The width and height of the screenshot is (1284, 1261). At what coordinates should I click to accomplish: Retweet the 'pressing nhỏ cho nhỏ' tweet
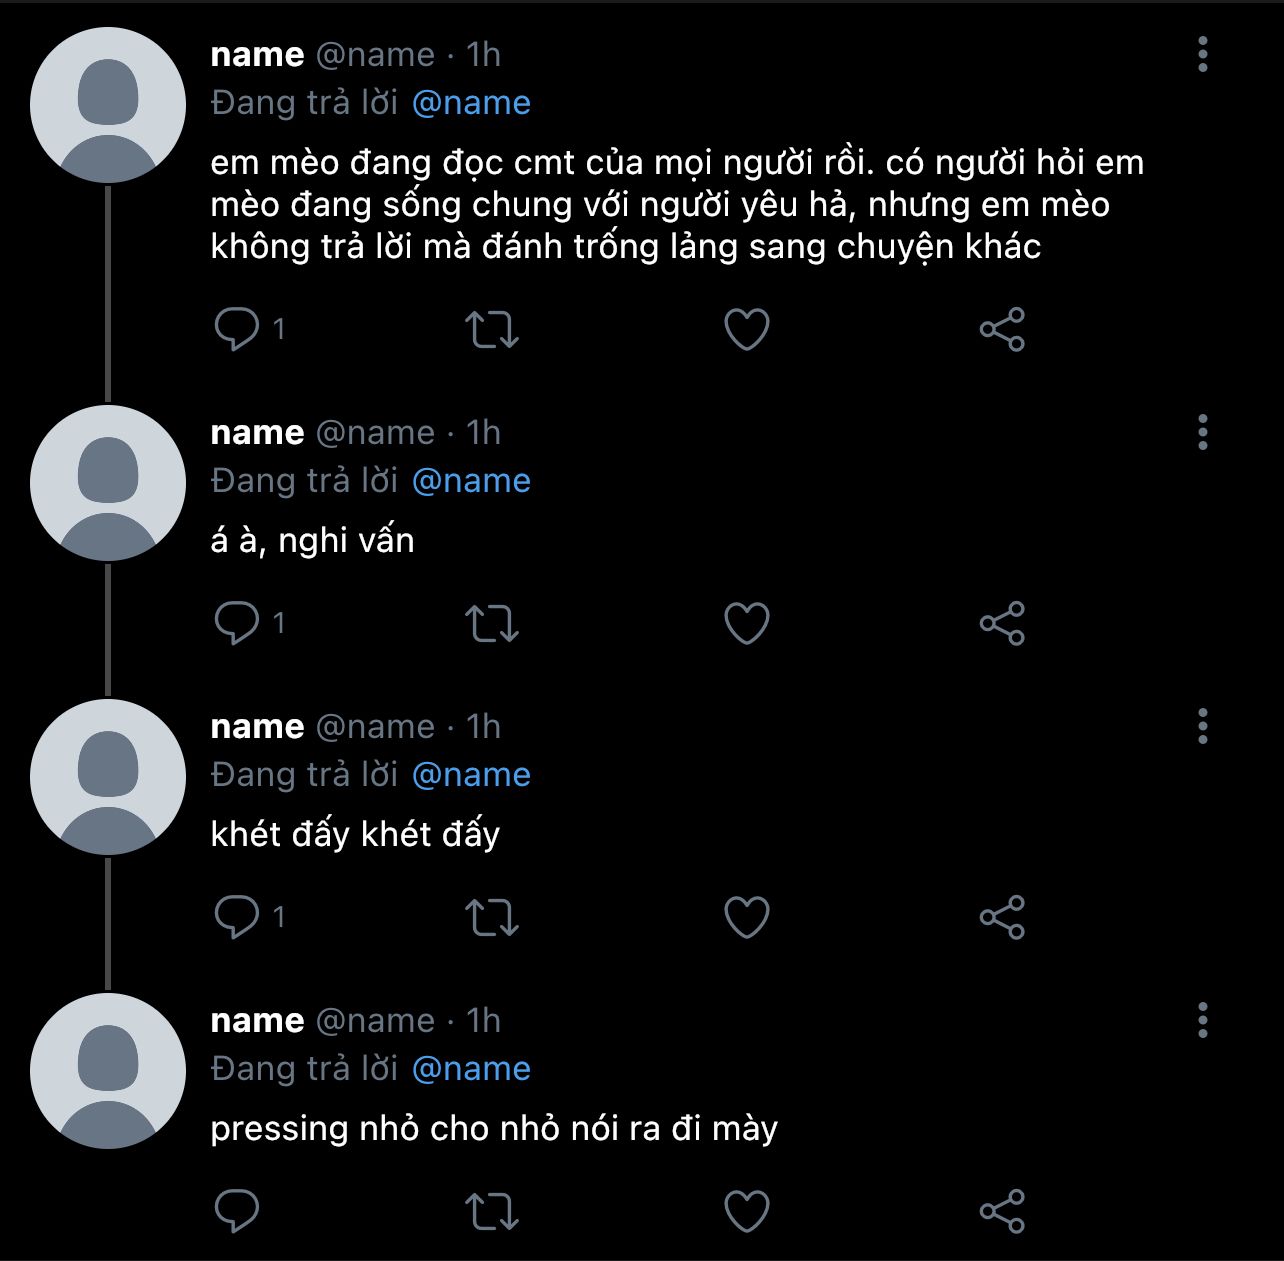(492, 1211)
